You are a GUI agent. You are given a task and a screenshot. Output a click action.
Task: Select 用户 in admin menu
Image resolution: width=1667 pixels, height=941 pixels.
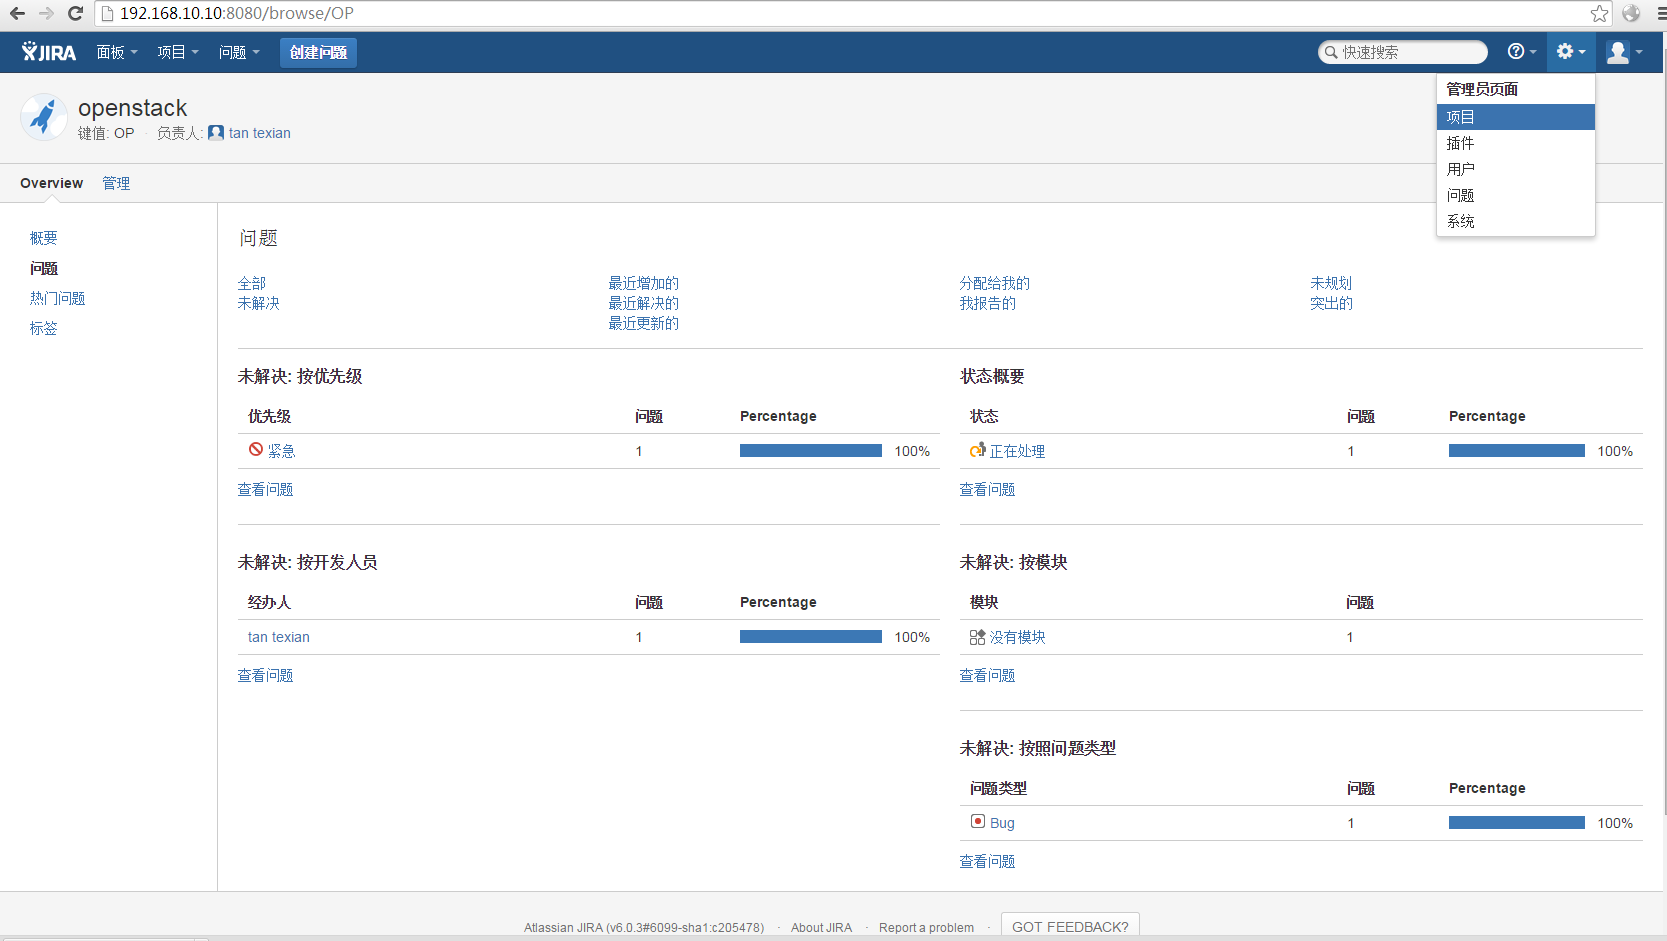(1516, 169)
